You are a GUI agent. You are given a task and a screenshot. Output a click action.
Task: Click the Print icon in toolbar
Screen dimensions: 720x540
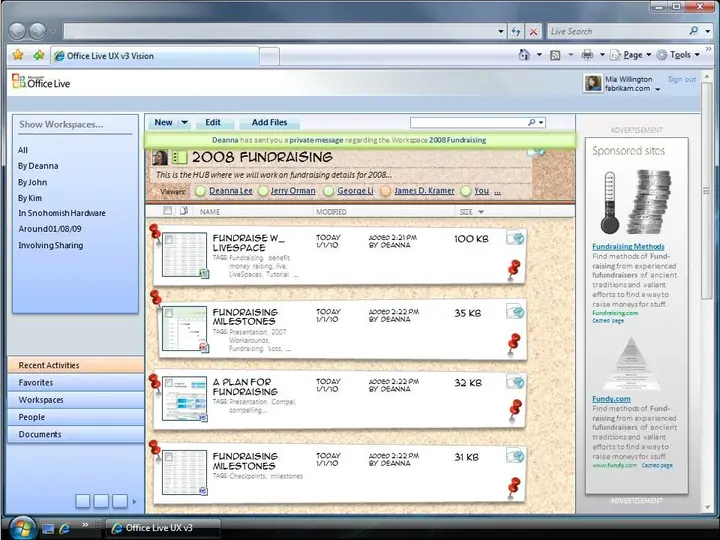[x=587, y=55]
